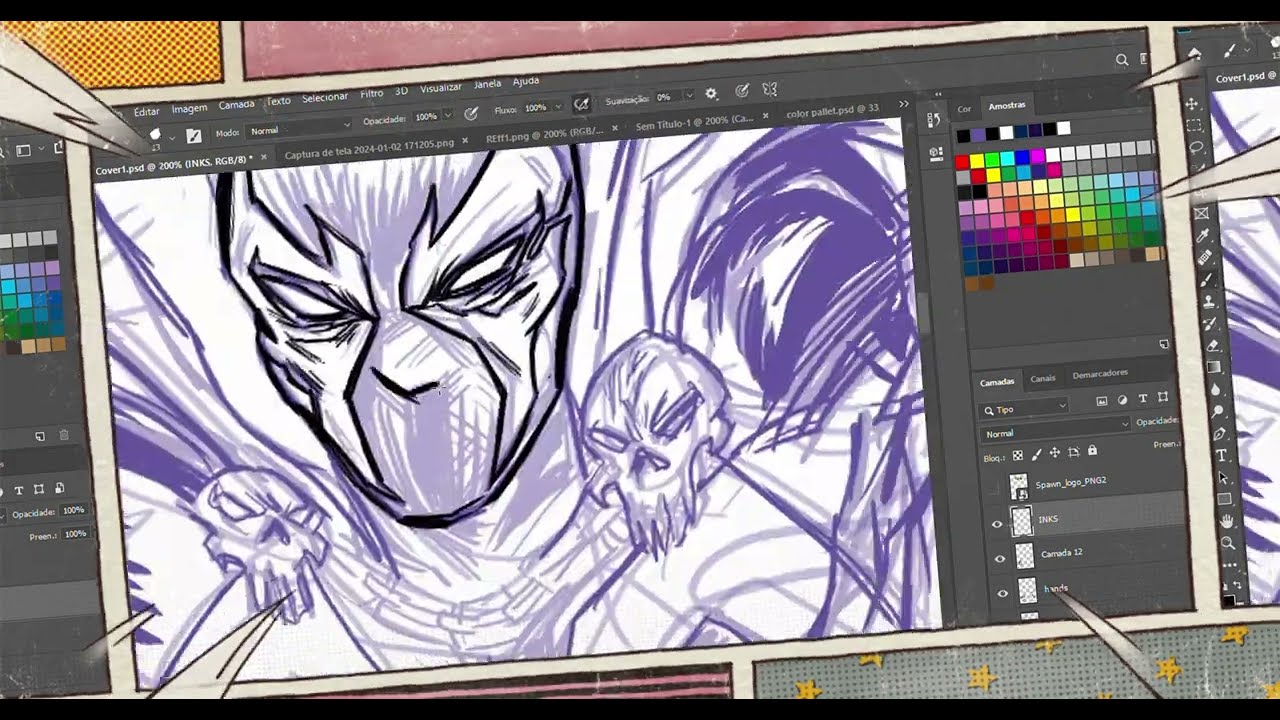The width and height of the screenshot is (1280, 720).
Task: Open the Janela menu
Action: (x=487, y=83)
